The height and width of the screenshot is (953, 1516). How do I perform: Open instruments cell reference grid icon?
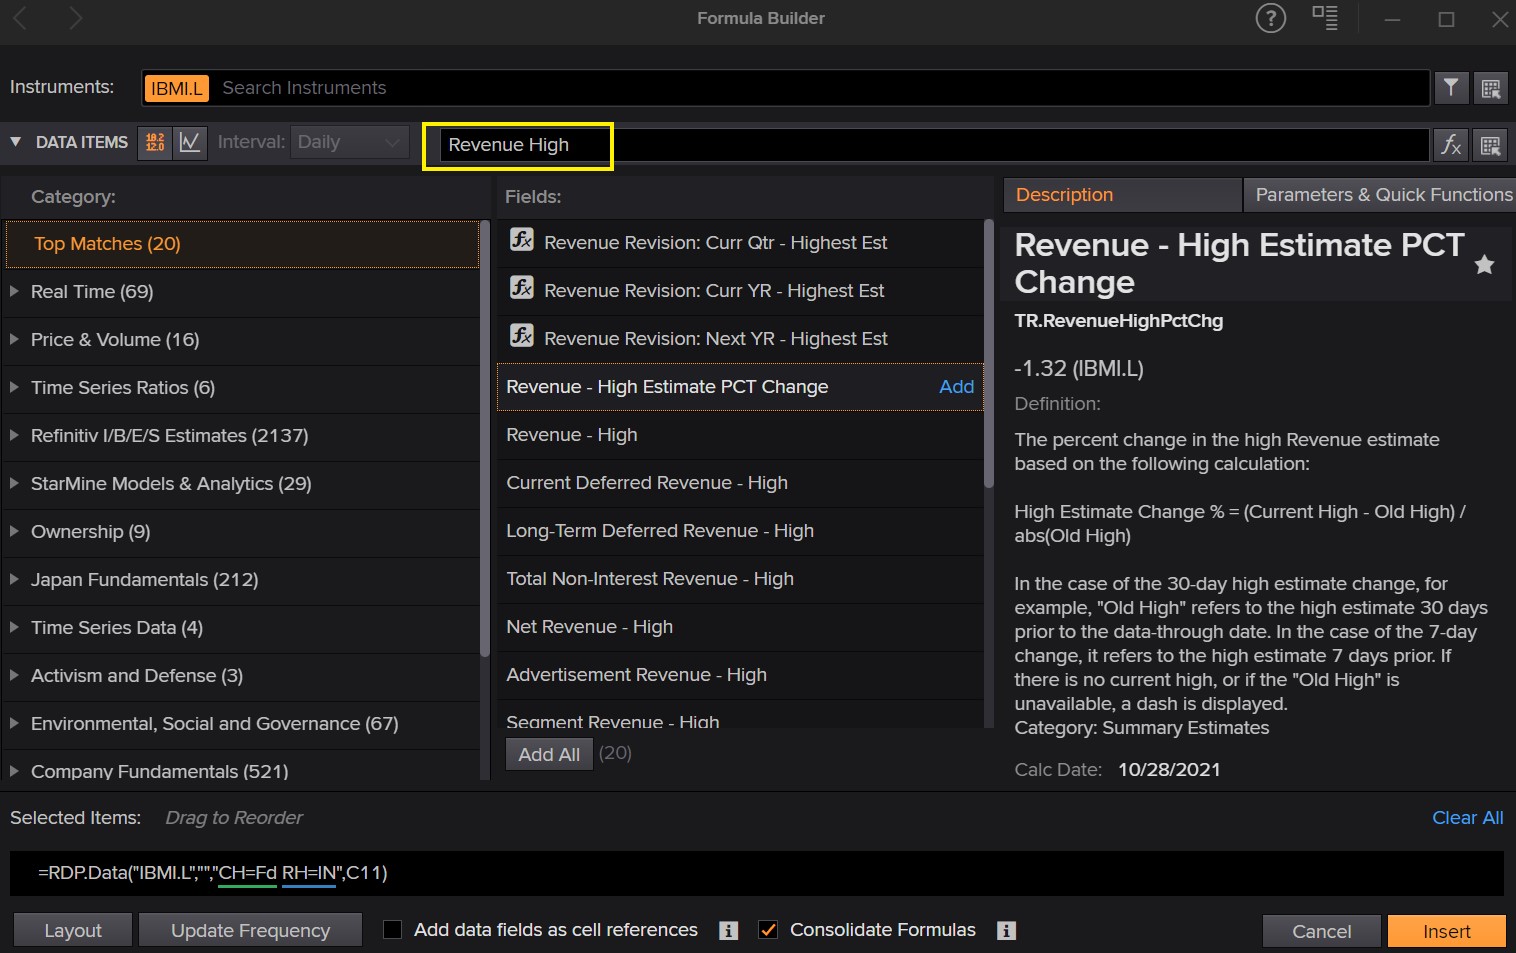1490,88
